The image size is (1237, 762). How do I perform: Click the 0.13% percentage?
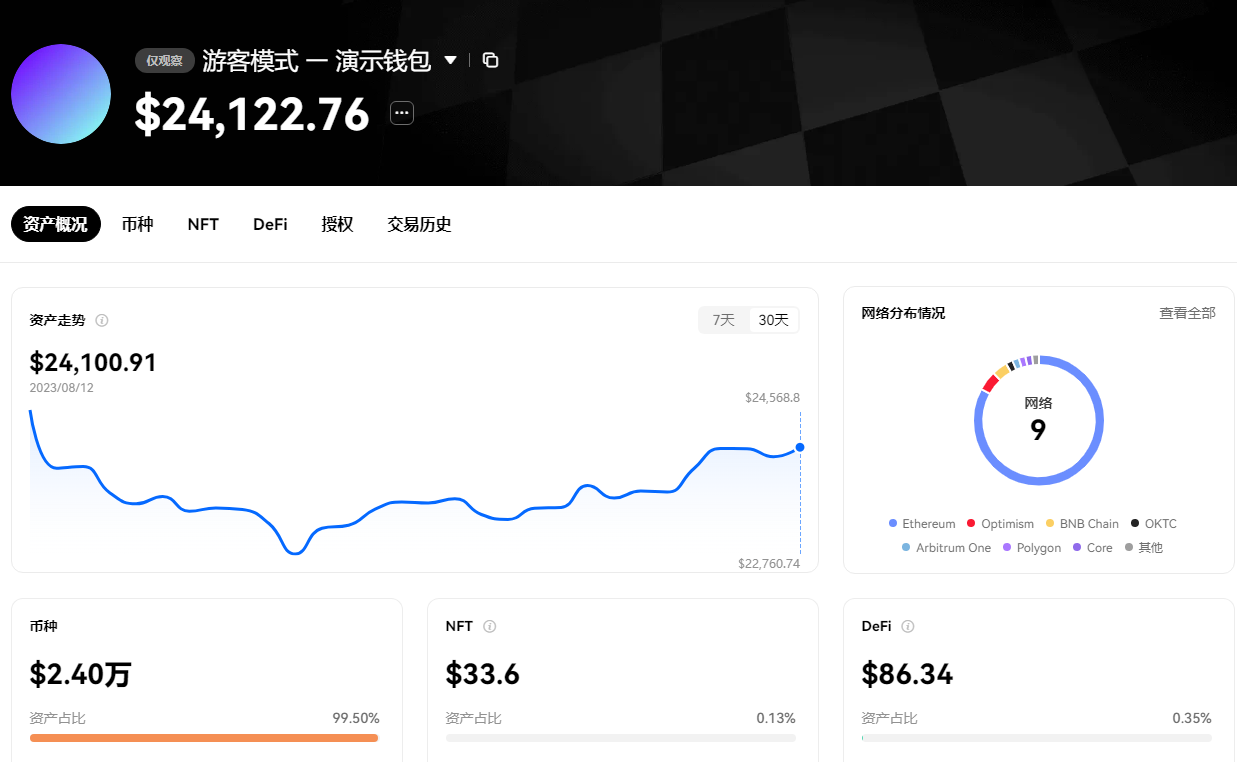(776, 718)
